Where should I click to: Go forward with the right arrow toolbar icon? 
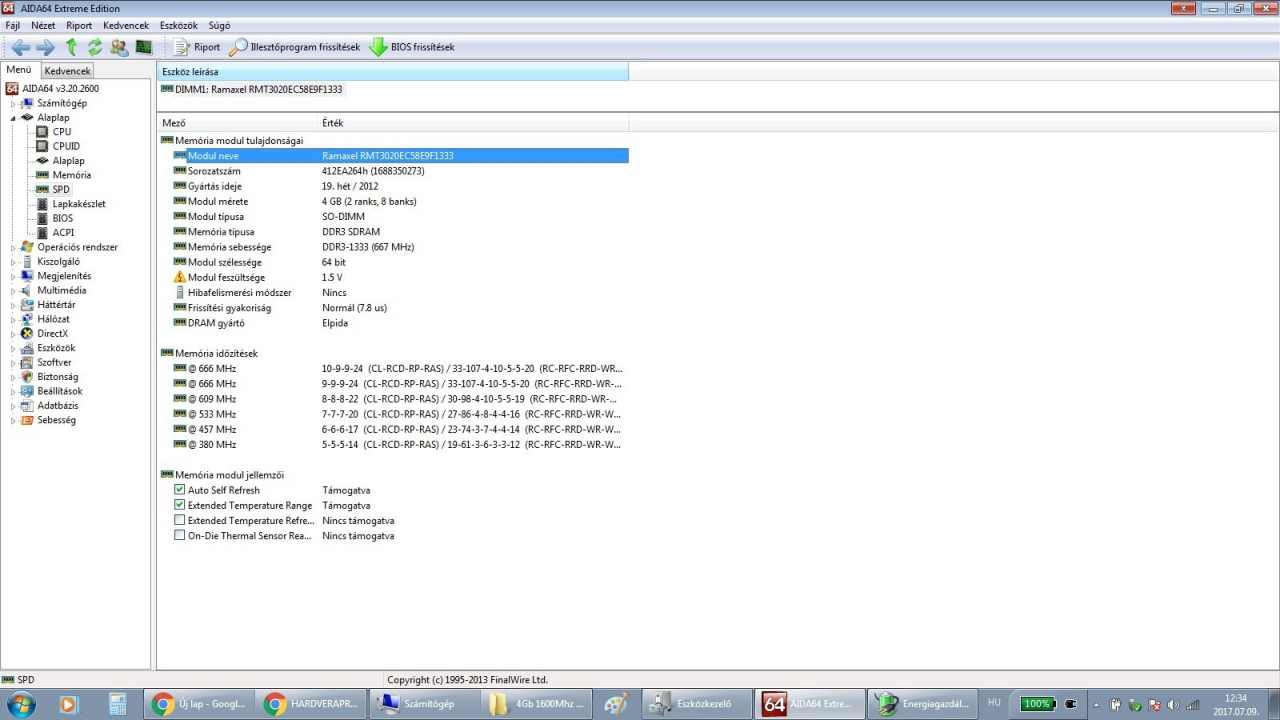tap(45, 47)
